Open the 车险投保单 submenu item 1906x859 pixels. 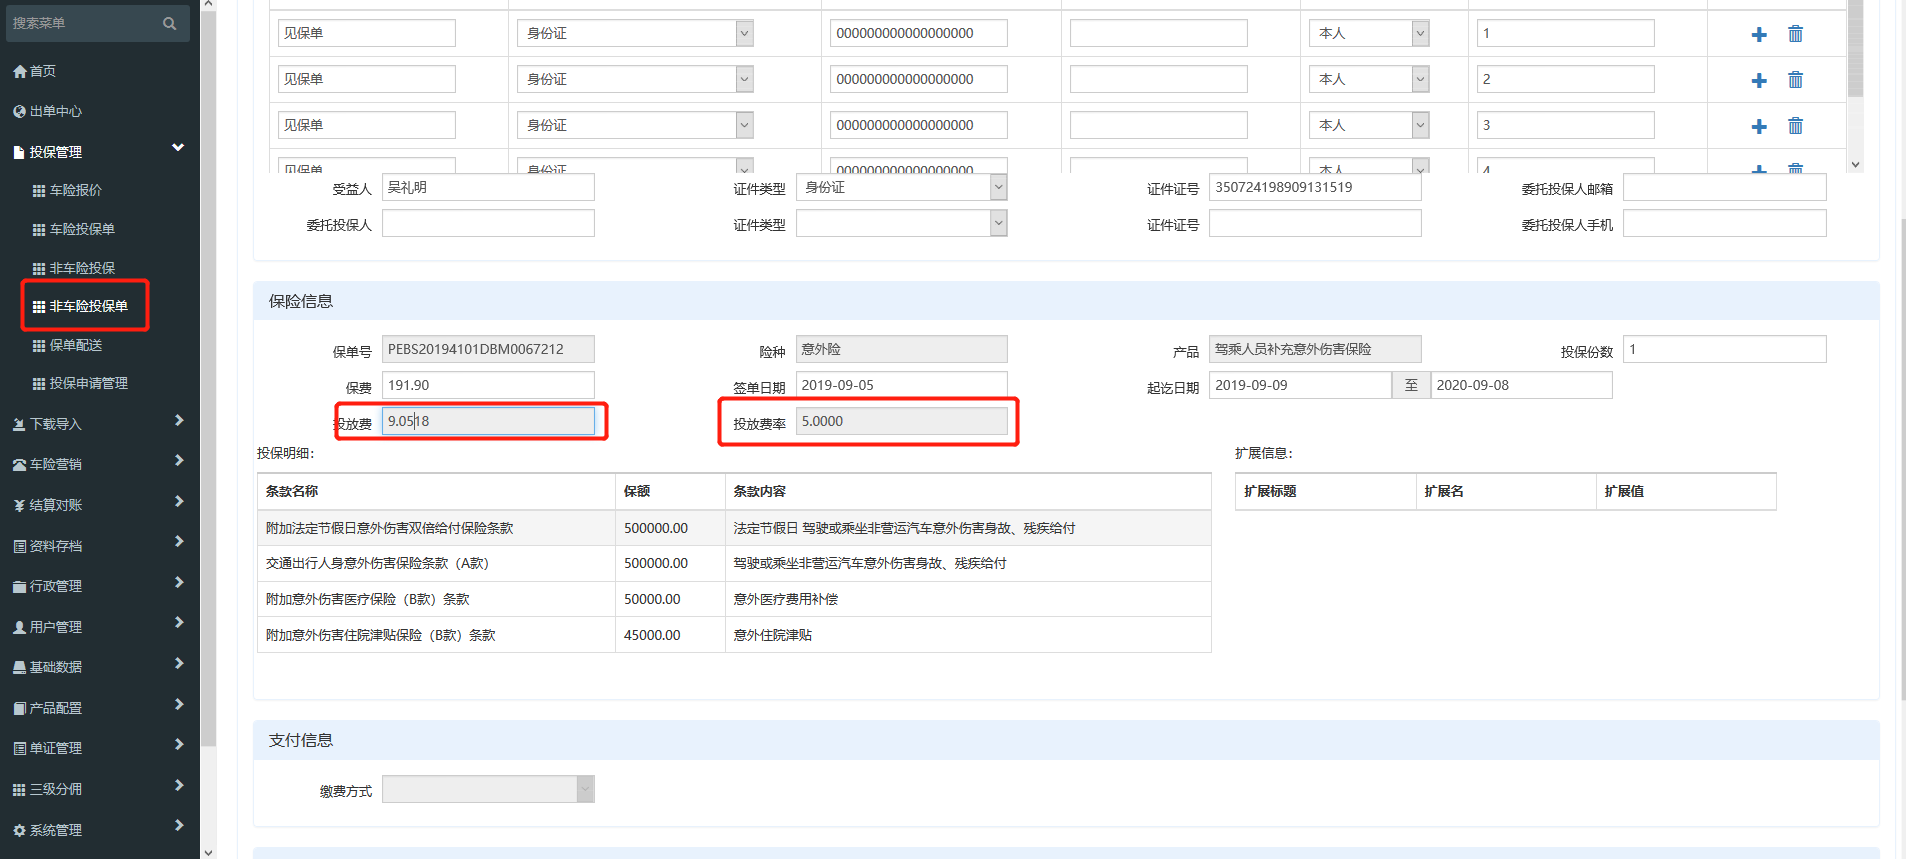pyautogui.click(x=82, y=229)
